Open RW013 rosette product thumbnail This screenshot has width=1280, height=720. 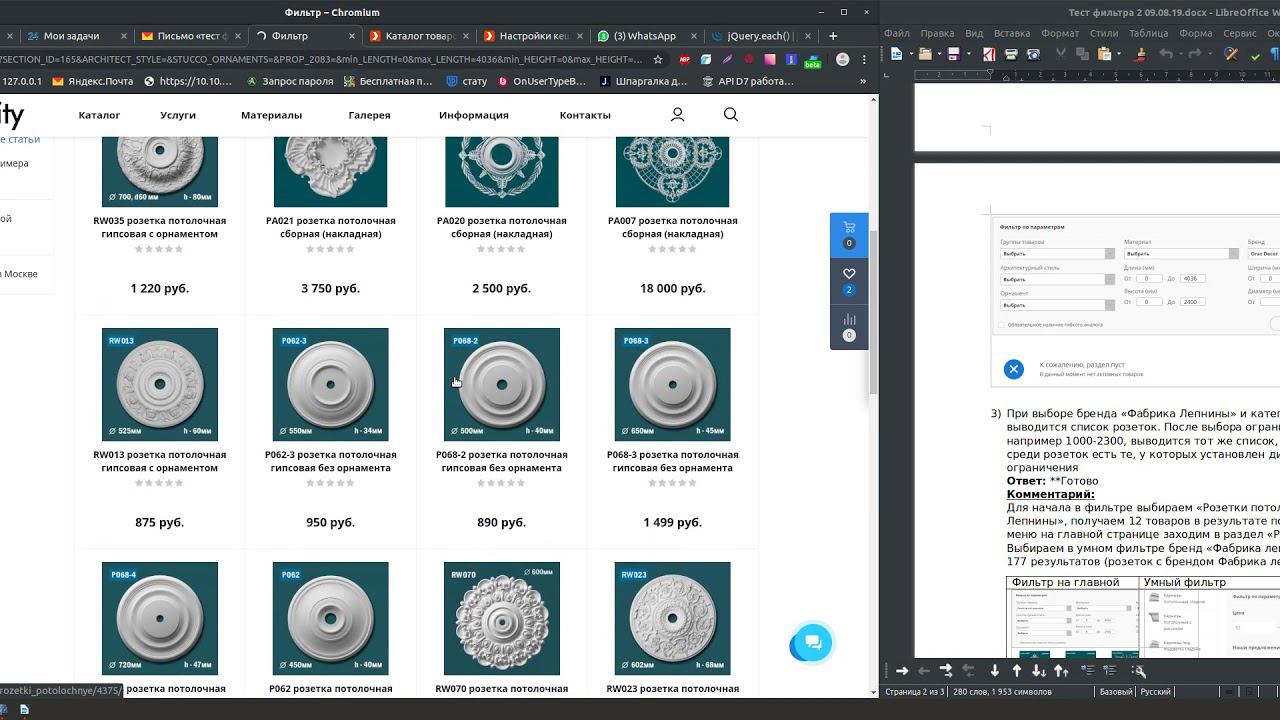[x=160, y=384]
